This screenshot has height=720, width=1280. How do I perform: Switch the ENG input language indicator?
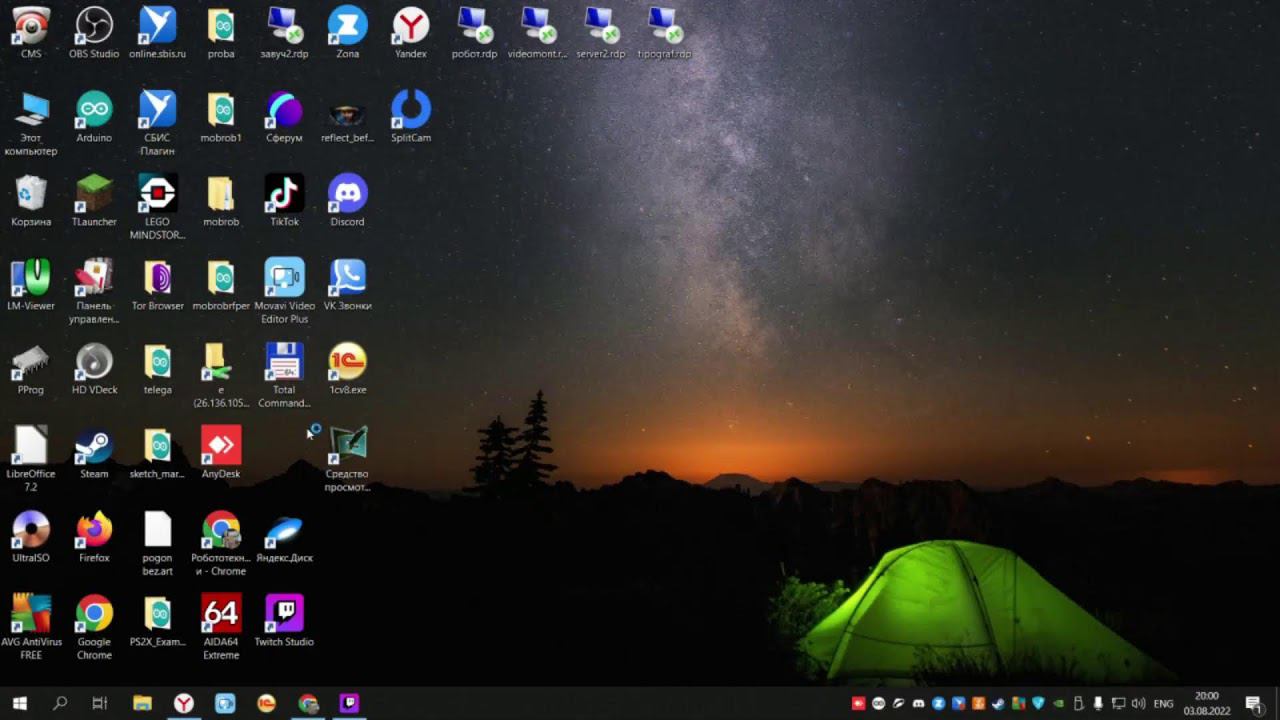point(1164,704)
